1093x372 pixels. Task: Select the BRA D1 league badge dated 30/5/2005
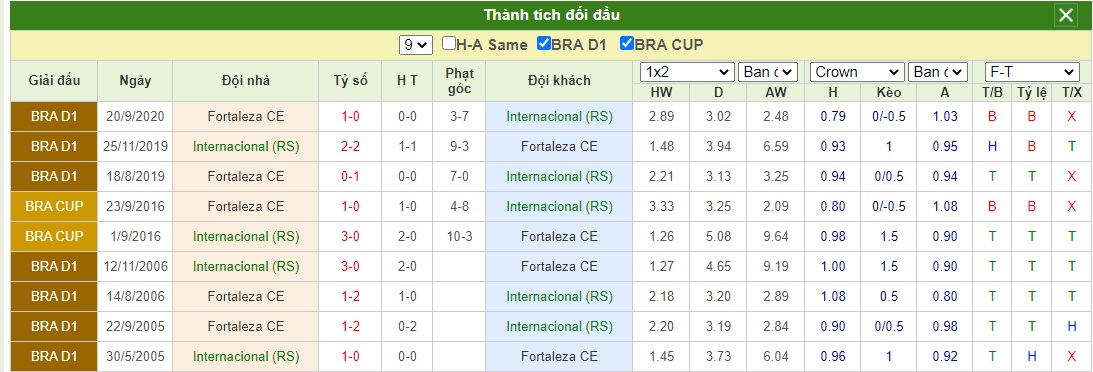tap(54, 356)
